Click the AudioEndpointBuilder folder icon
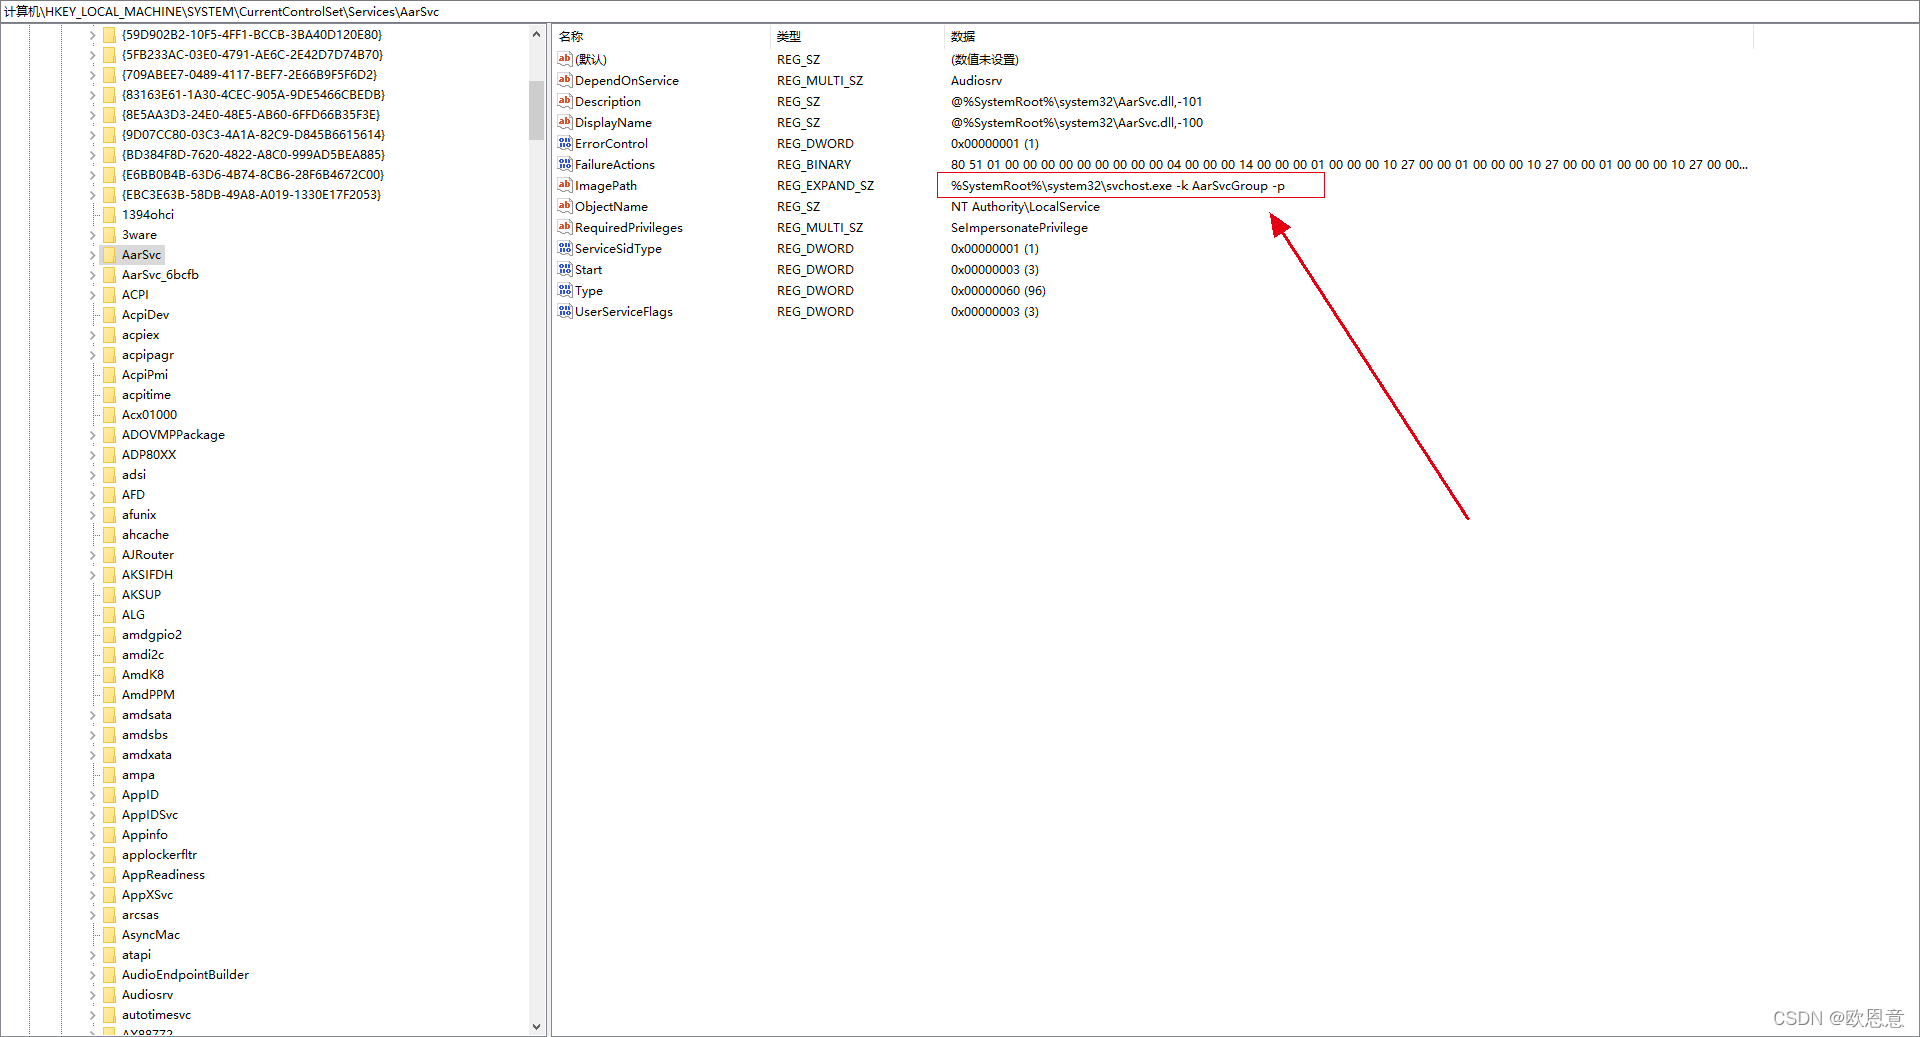The image size is (1920, 1037). (x=109, y=975)
